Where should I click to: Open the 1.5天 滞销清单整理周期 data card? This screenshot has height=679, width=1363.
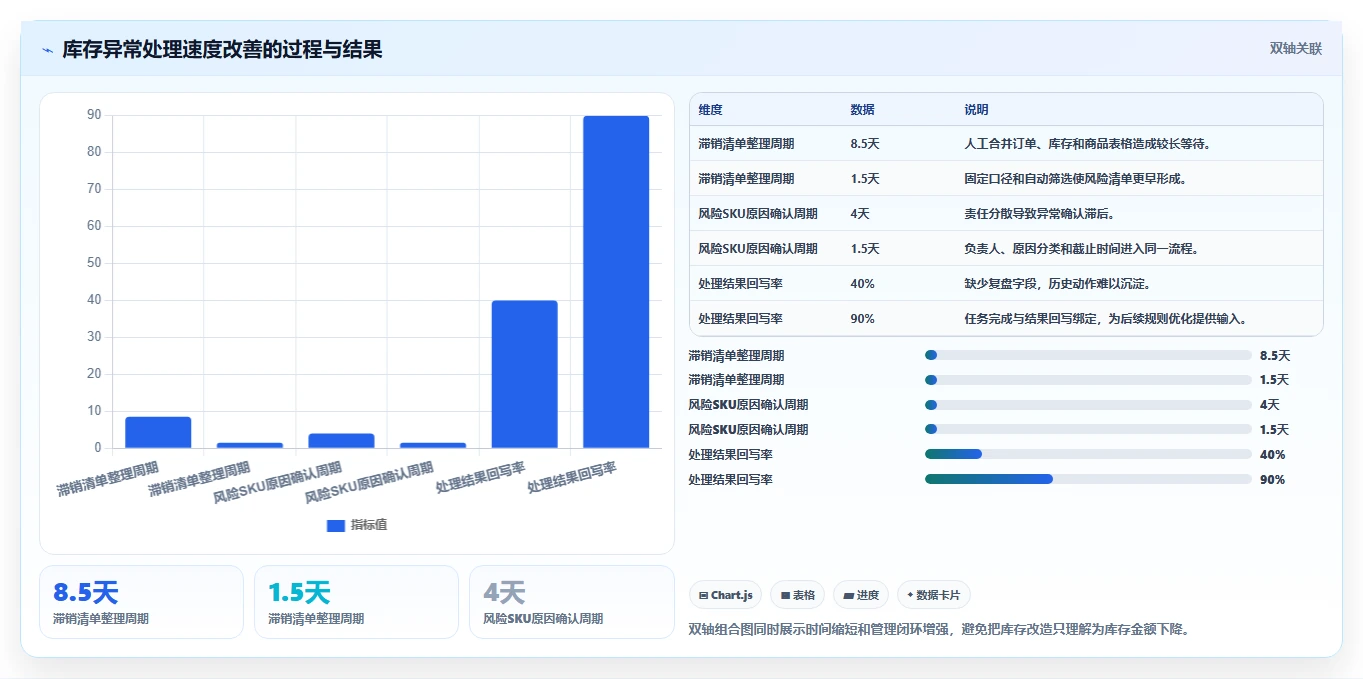356,602
